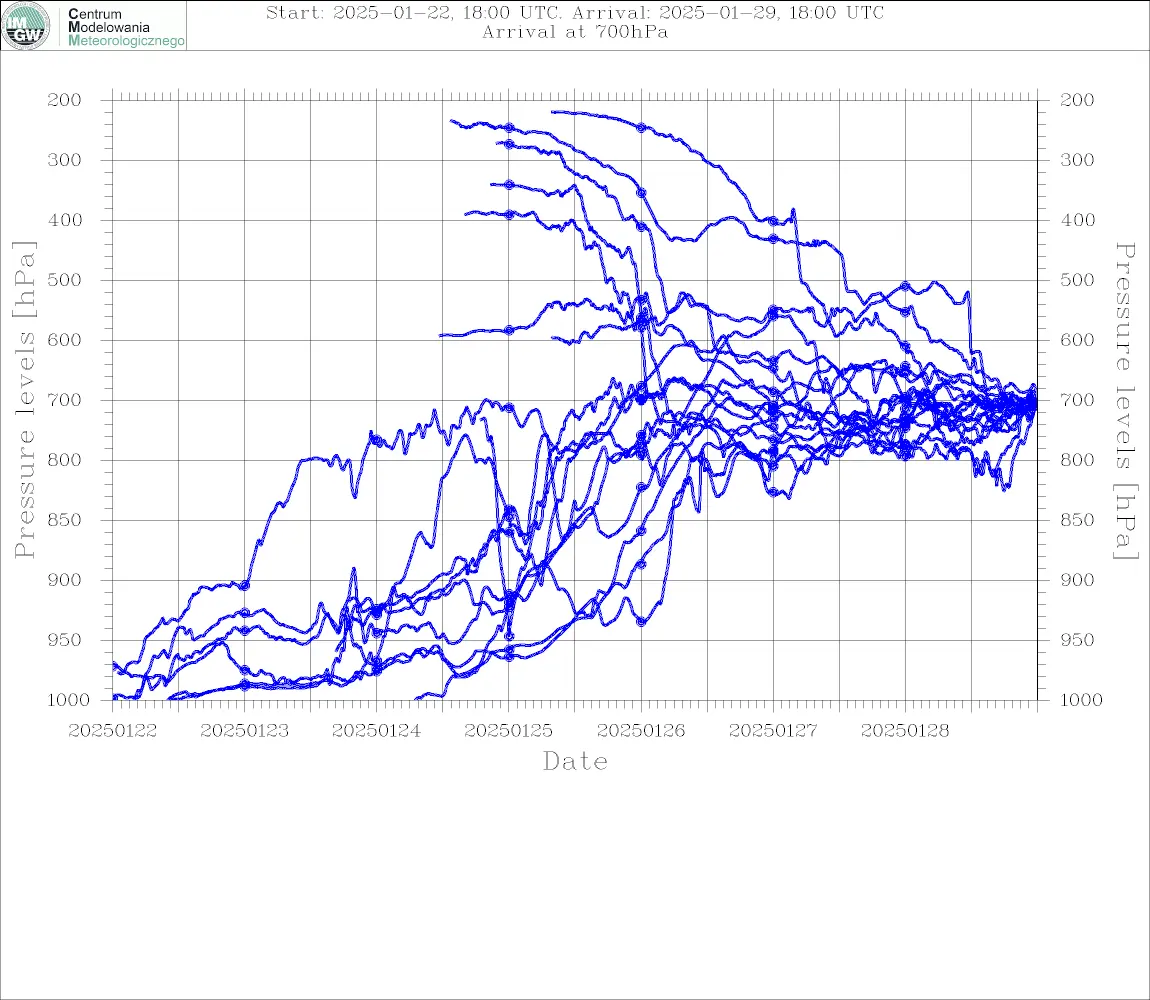Click the left axis value 200

[x=65, y=100]
